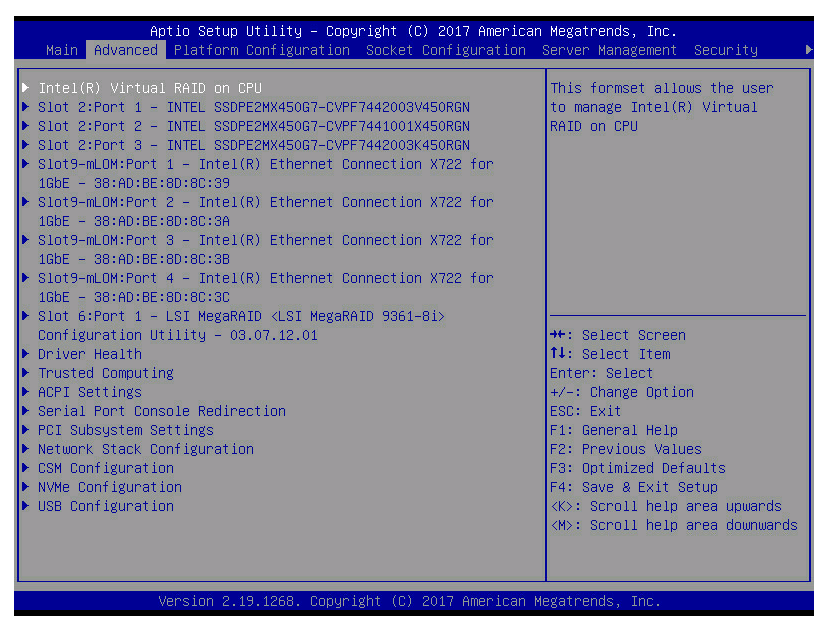Click the triangle icon next to NVMe Configuration

point(26,487)
